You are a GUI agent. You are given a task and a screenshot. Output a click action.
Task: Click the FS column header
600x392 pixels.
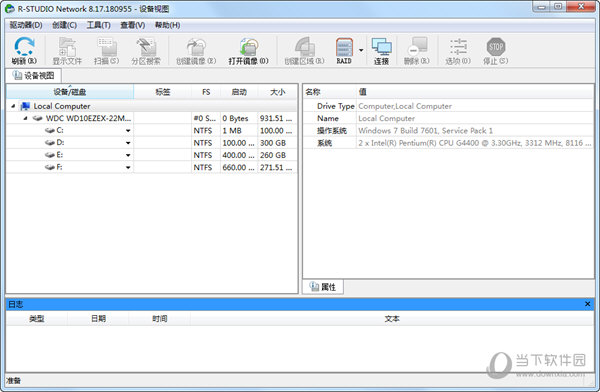[x=206, y=92]
